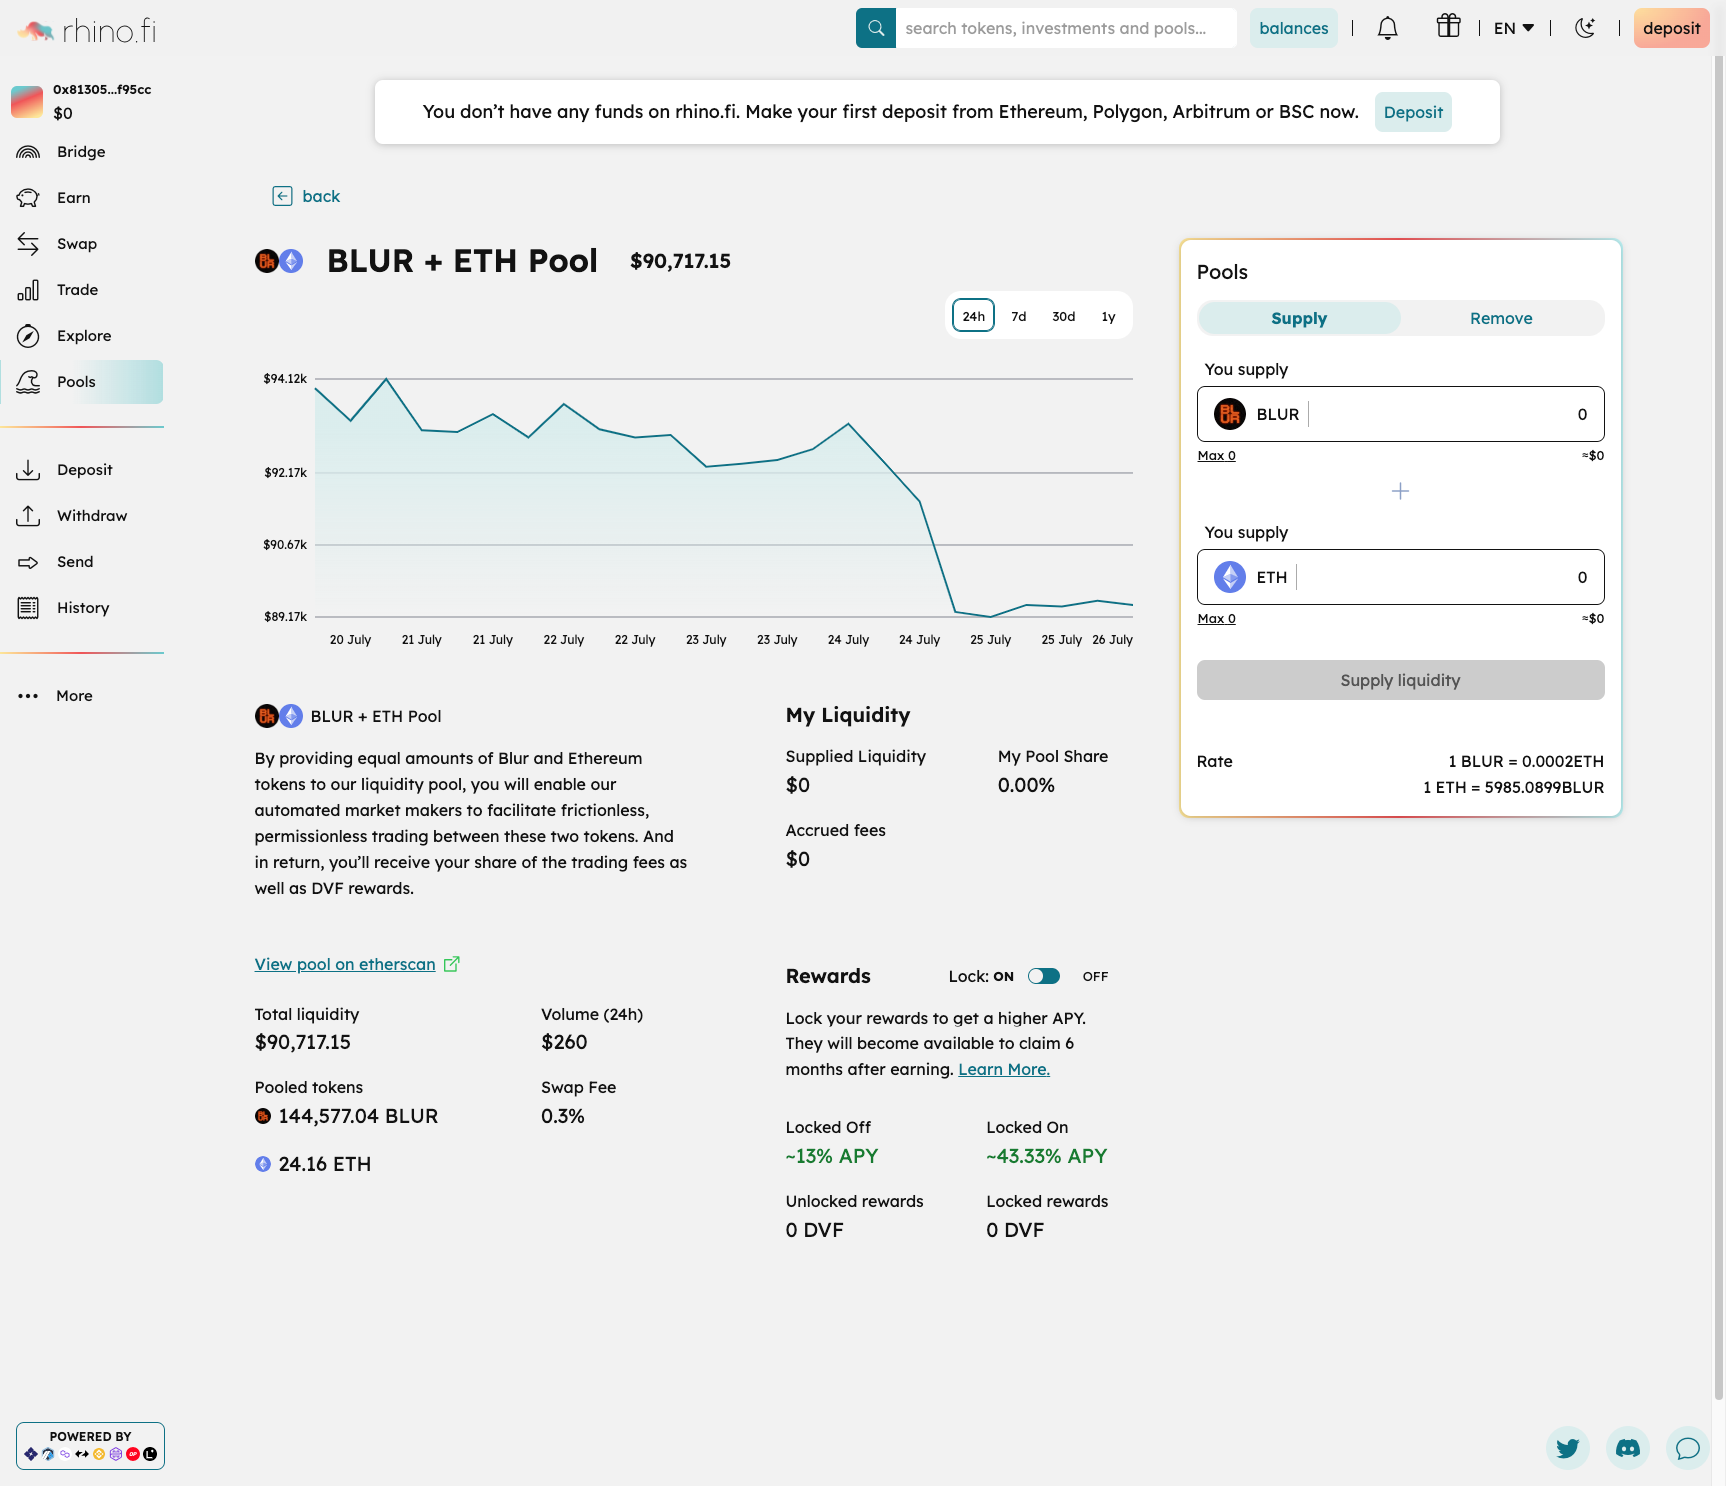Open History in the sidebar
Screen dimensions: 1726x1487
tap(82, 608)
